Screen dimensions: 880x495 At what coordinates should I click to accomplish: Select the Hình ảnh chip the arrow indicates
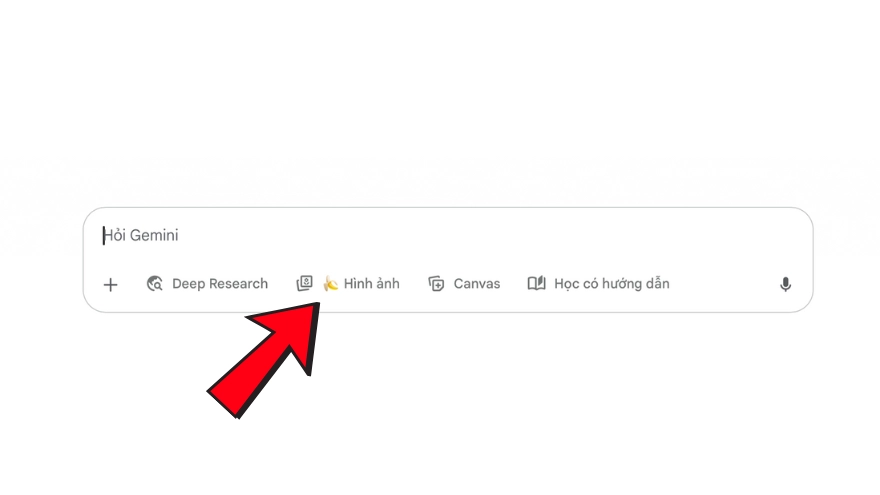[348, 284]
